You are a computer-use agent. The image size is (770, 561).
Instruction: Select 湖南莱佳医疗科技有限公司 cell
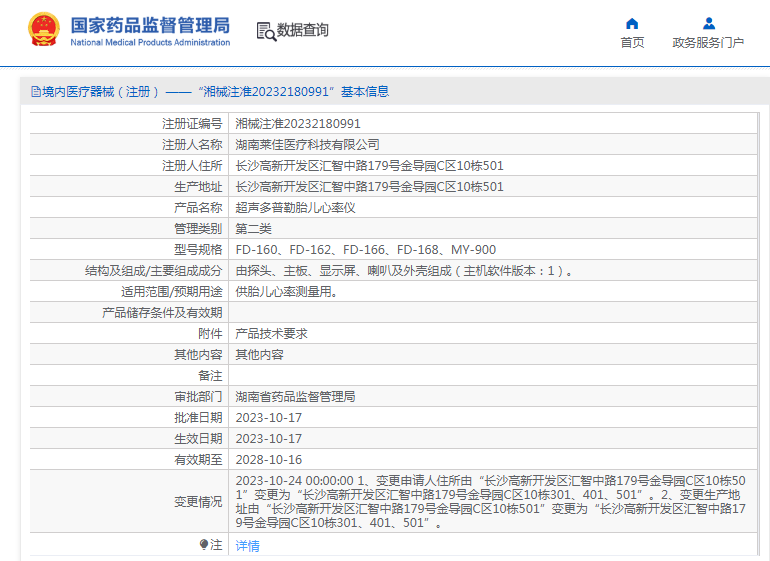click(307, 145)
